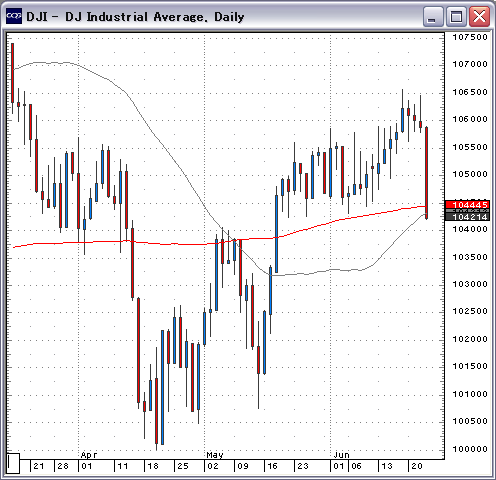496x480 pixels.
Task: Click the 105500 price axis label
Action: coord(470,147)
